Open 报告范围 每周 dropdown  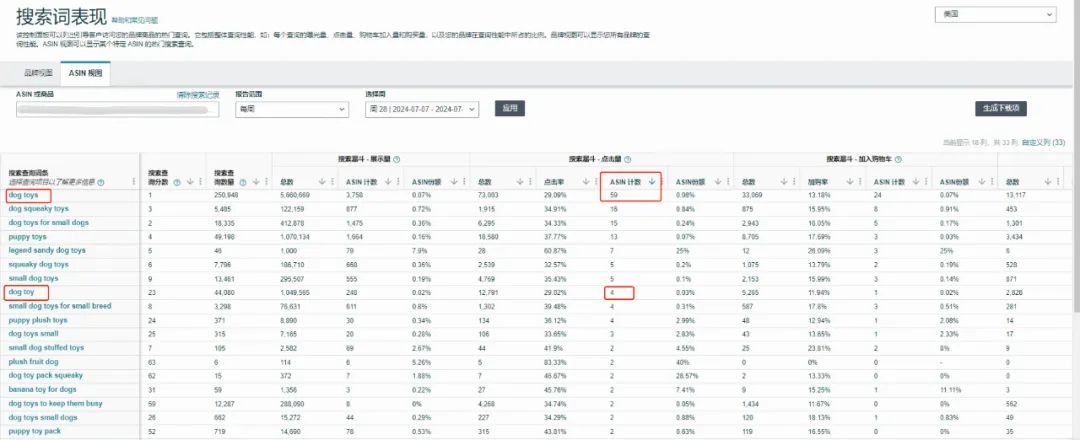(292, 109)
